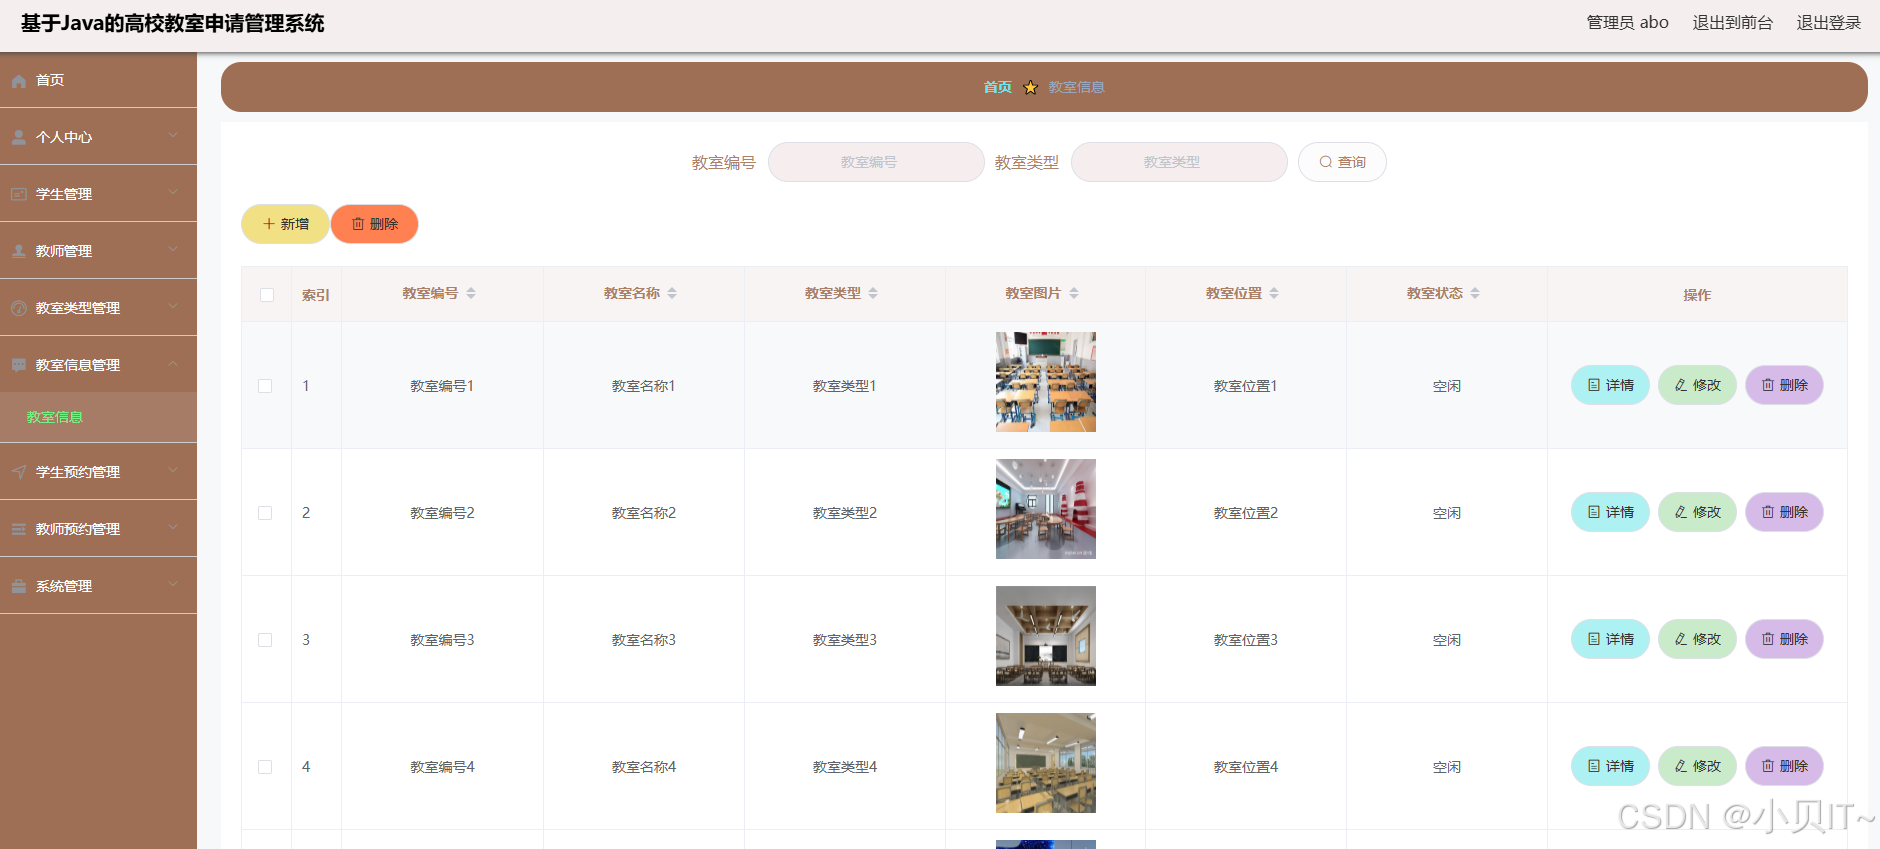Check the row 4 checkbox for 教室编号4
The width and height of the screenshot is (1880, 849).
point(265,767)
